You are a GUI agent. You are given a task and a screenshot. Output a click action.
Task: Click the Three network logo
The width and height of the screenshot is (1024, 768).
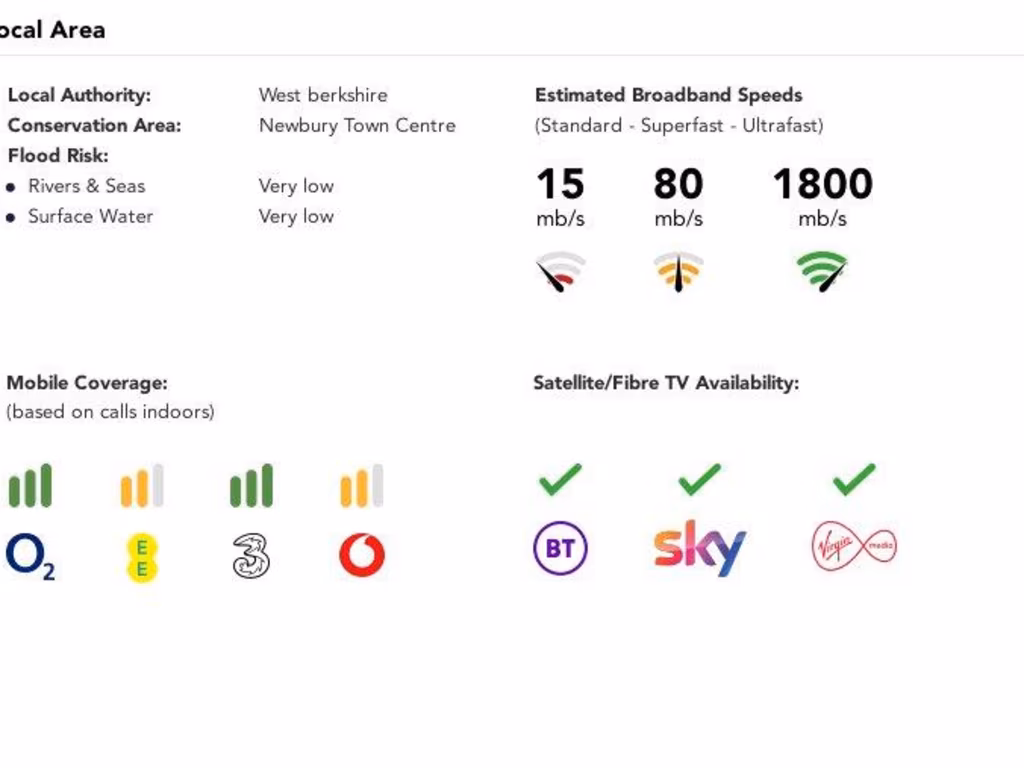tap(251, 556)
